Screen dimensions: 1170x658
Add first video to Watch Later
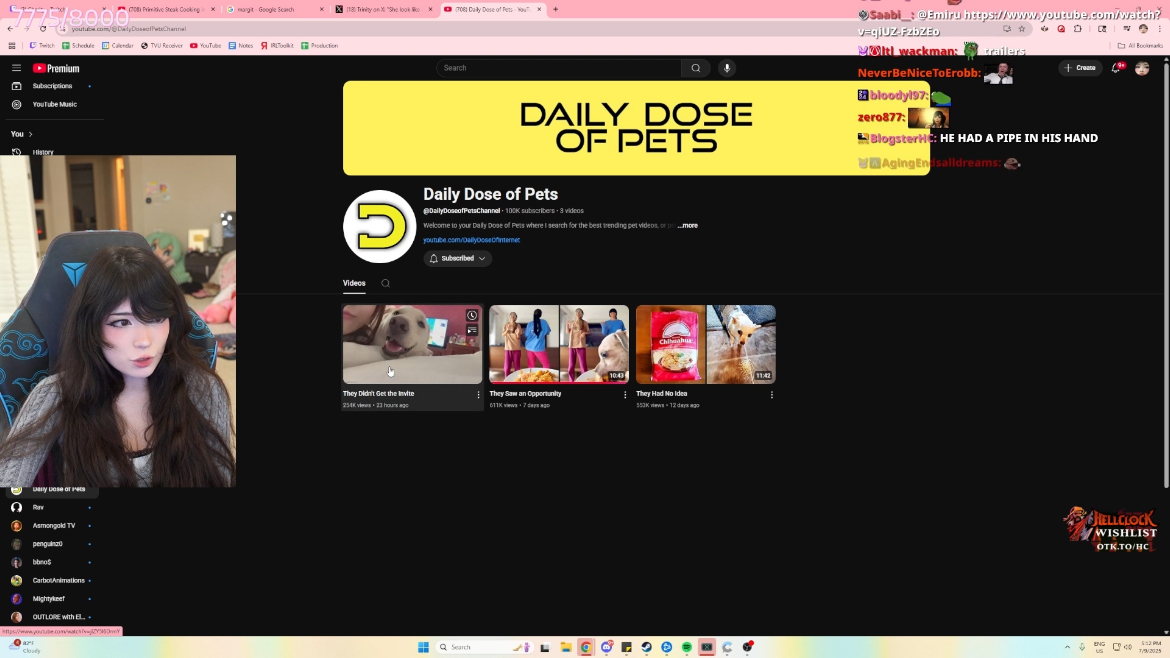point(472,316)
